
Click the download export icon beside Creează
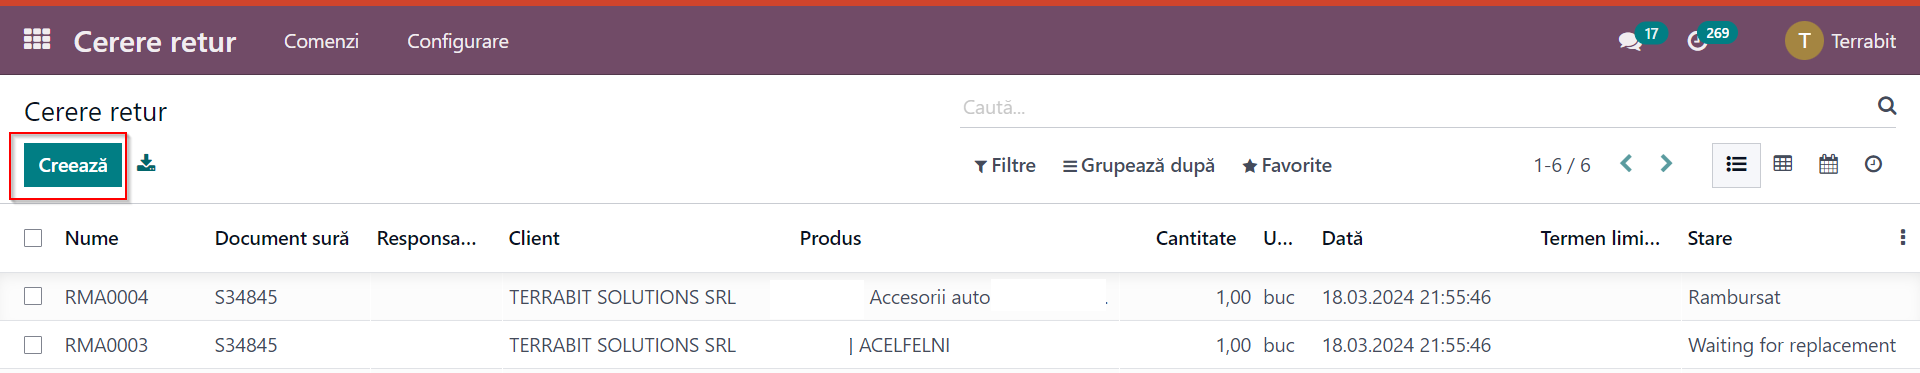tap(146, 163)
